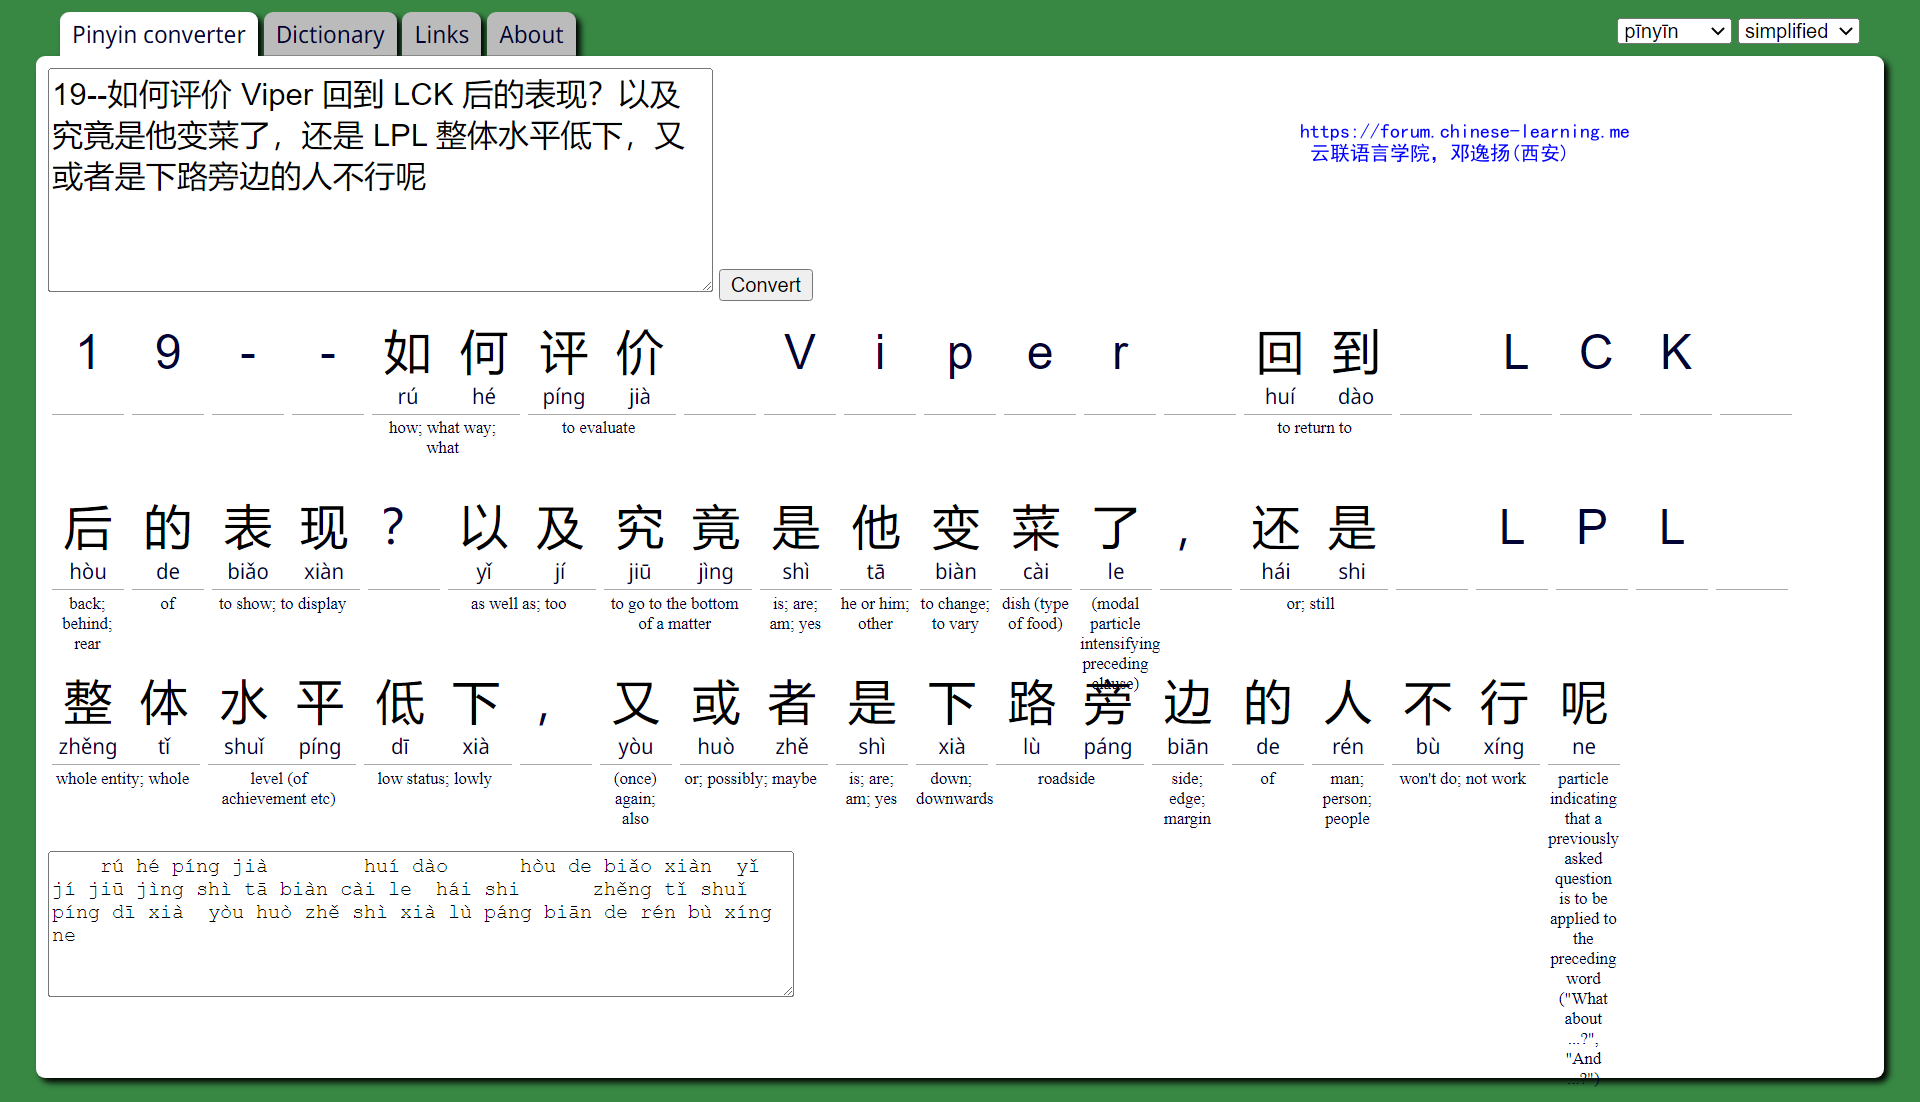Click the character 者 with pinyin zhě
The width and height of the screenshot is (1920, 1102).
[x=792, y=703]
